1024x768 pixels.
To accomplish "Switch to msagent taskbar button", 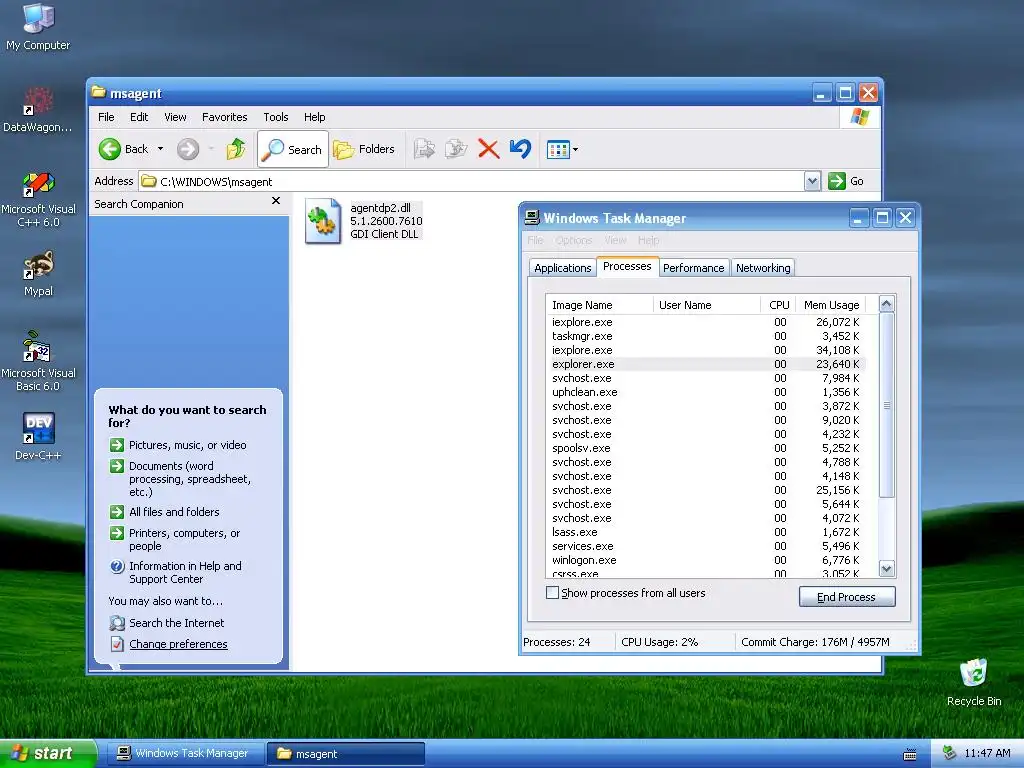I will coord(346,754).
